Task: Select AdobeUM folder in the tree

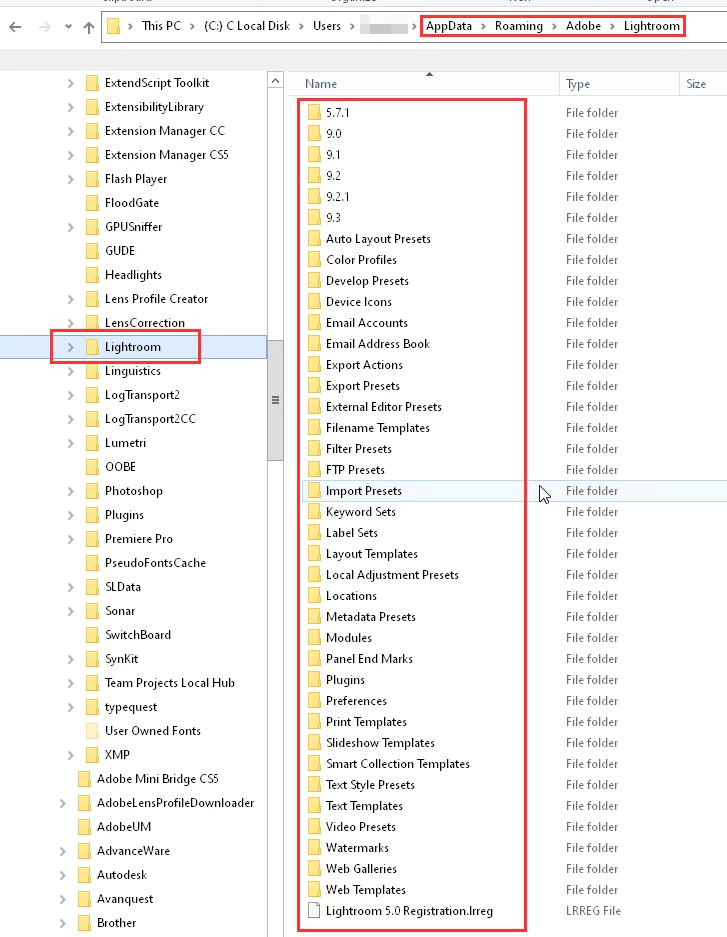Action: tap(124, 826)
